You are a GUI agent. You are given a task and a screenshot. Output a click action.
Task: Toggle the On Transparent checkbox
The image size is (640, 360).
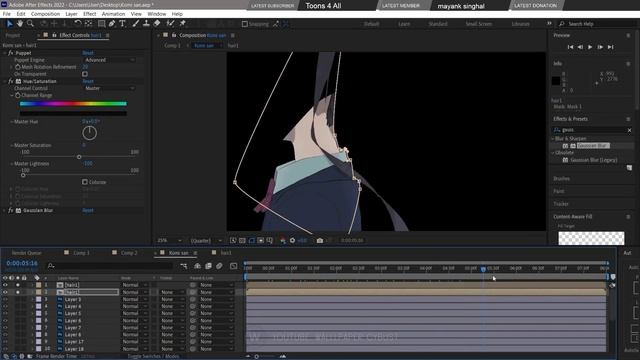tap(85, 74)
